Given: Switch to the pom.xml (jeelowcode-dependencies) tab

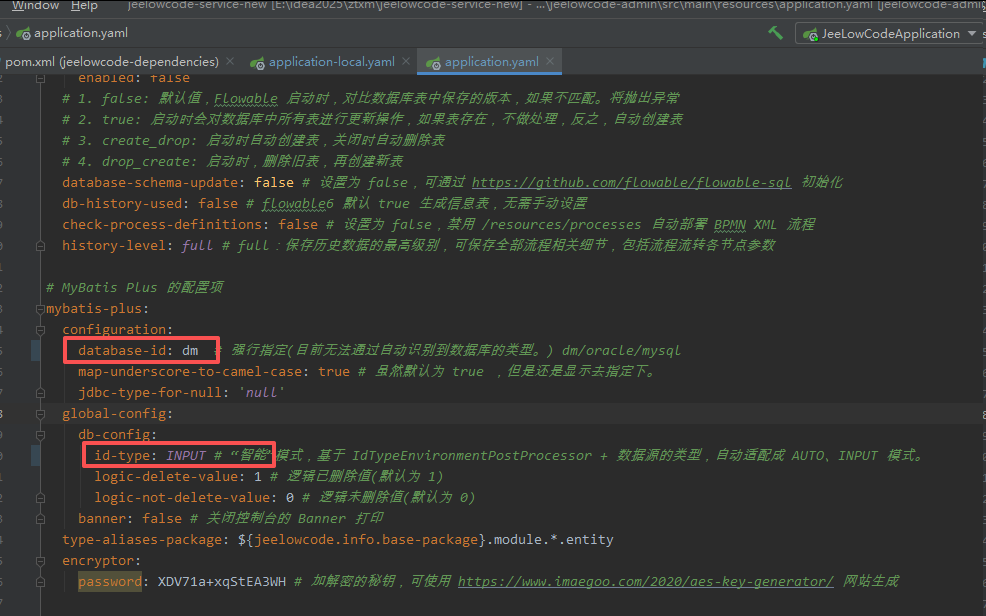Looking at the screenshot, I should tap(111, 62).
